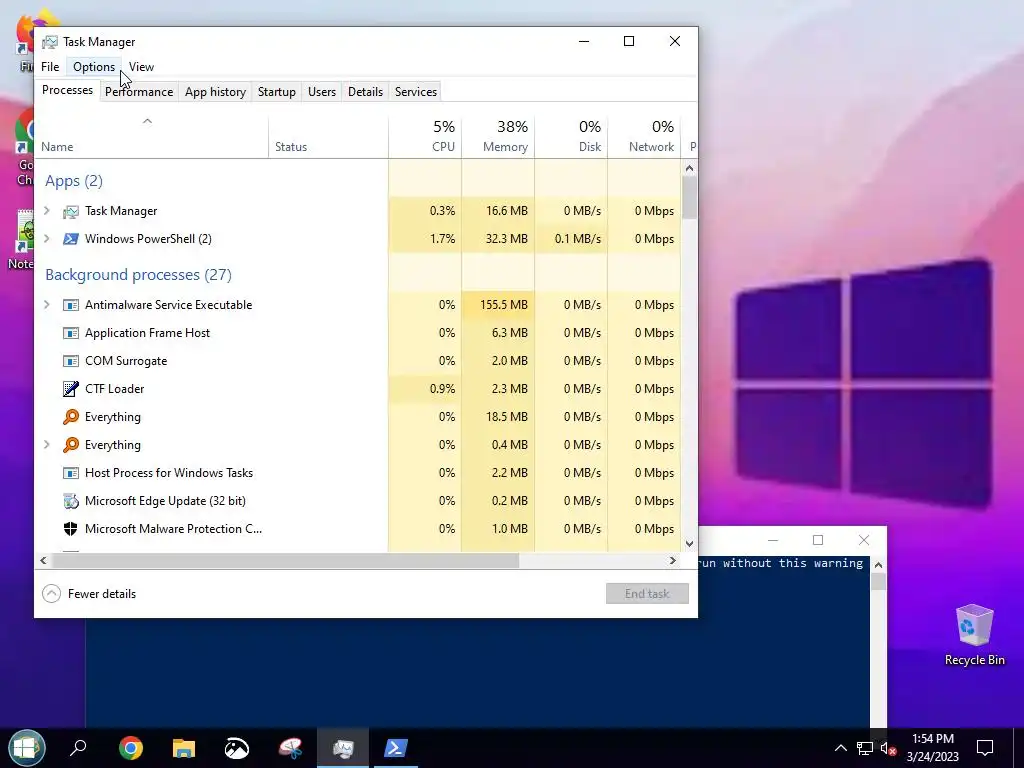
Task: Expand the Task Manager process row
Action: pyautogui.click(x=46, y=210)
